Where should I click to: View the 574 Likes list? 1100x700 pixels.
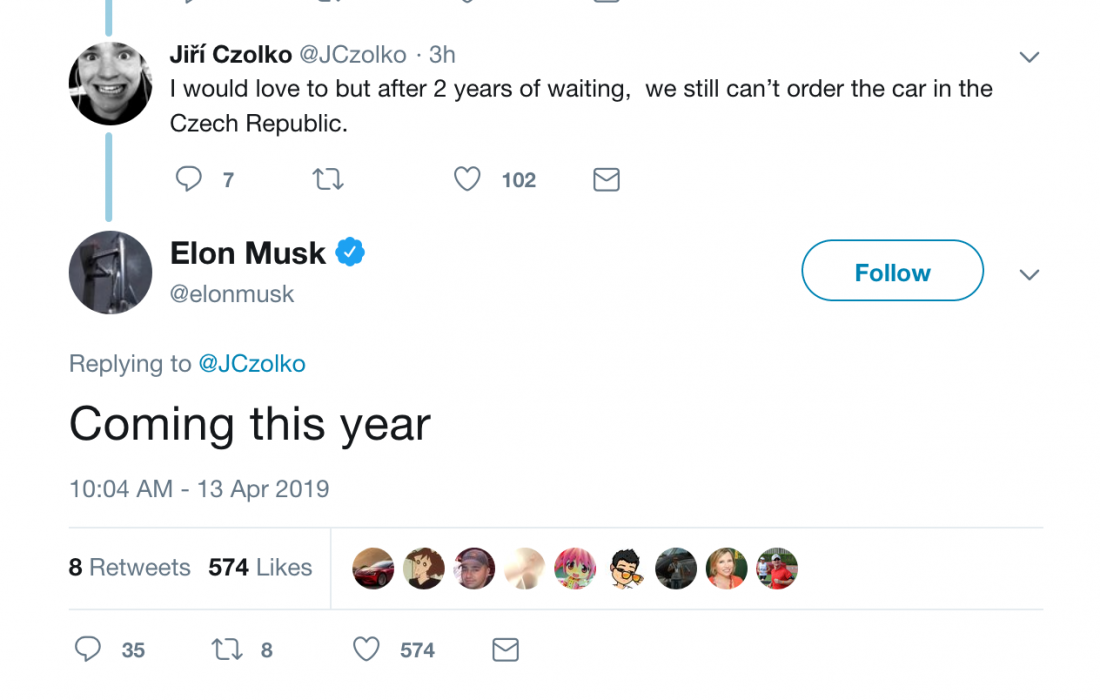(x=260, y=567)
